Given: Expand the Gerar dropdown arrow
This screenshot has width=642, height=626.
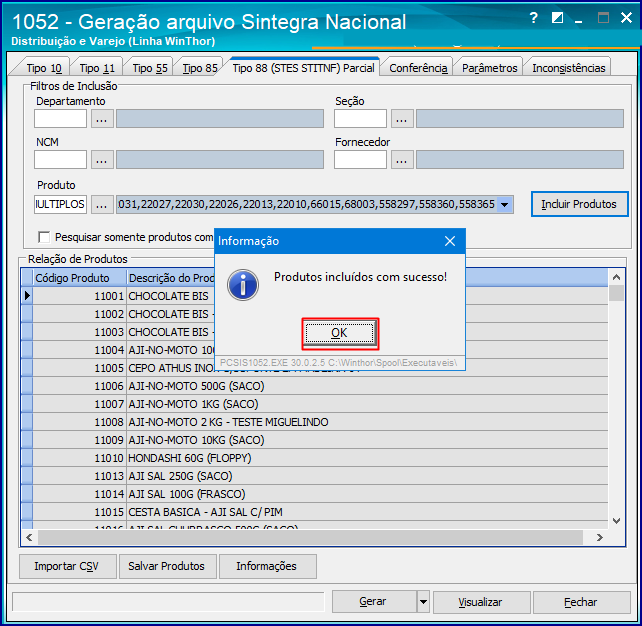Looking at the screenshot, I should [423, 602].
